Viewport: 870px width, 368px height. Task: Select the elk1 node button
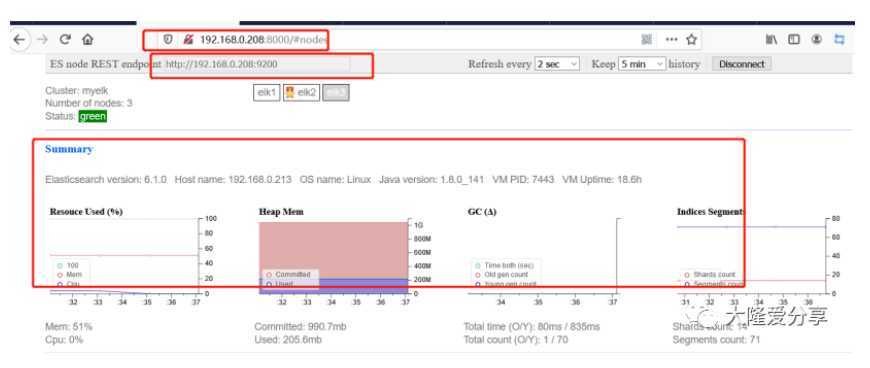266,93
